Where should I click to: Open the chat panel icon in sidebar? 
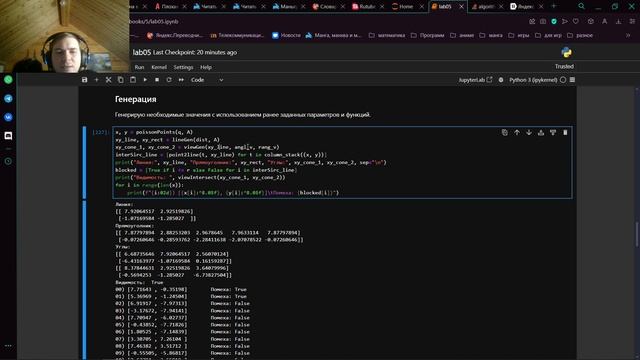pyautogui.click(x=8, y=136)
